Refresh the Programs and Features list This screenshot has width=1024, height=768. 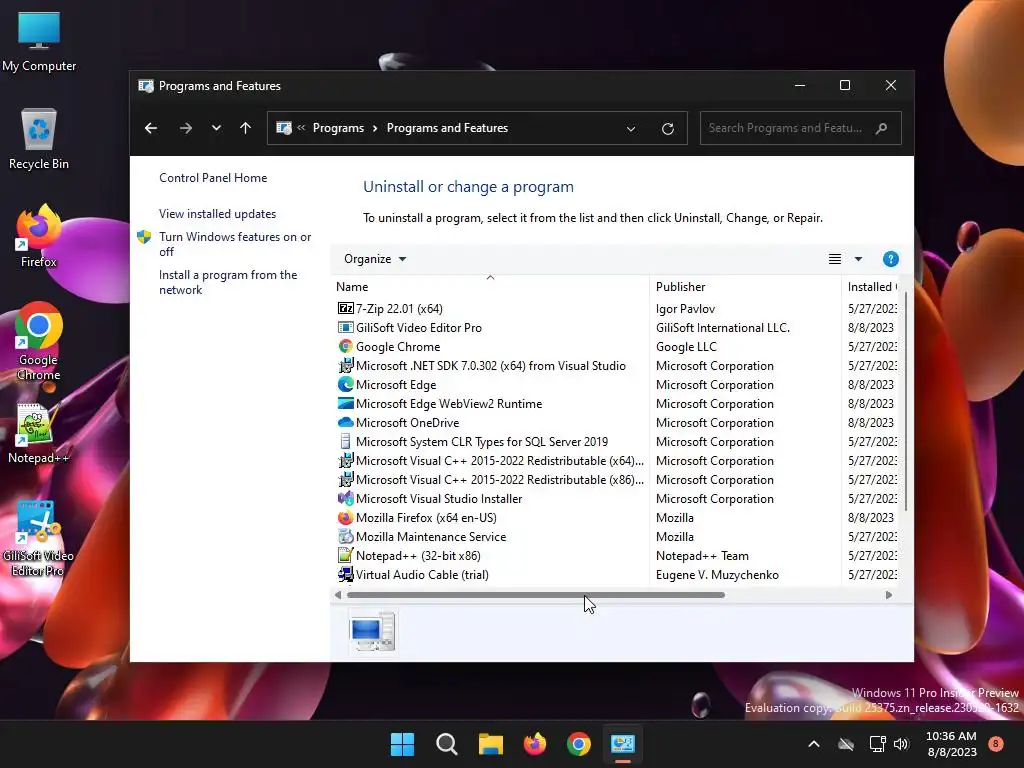click(x=667, y=129)
